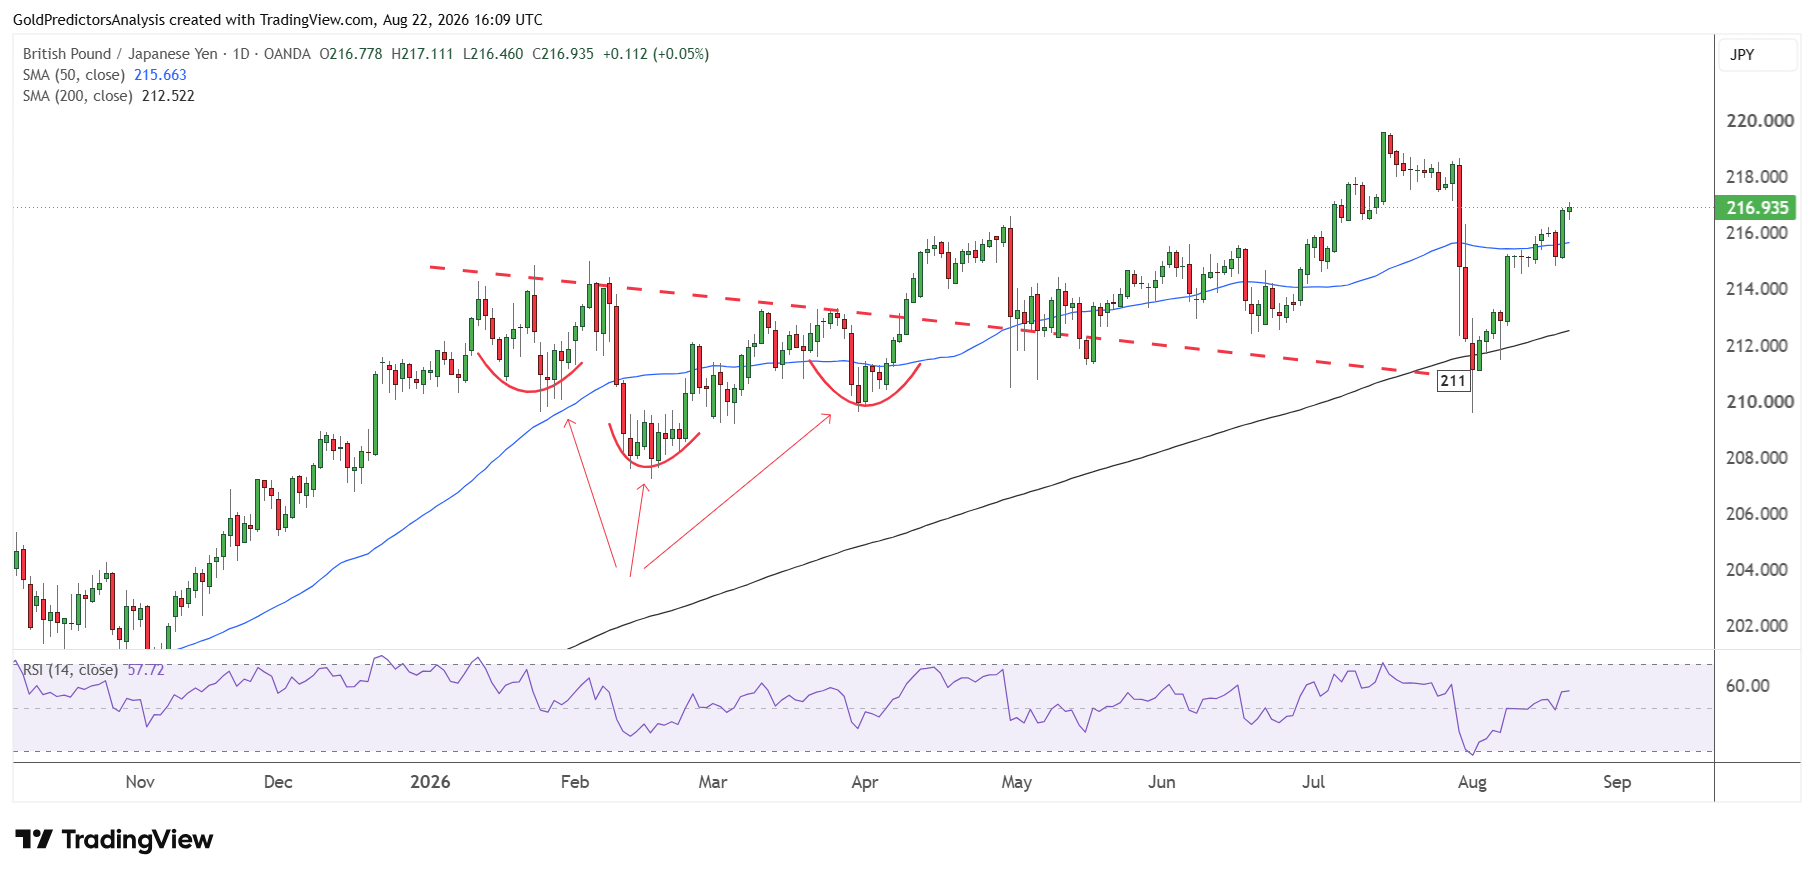
Task: Click the Jul label on the time axis
Action: click(1314, 782)
